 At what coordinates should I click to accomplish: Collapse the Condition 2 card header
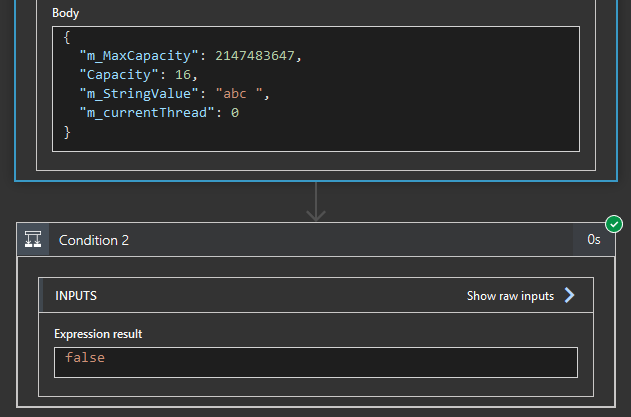pos(300,240)
